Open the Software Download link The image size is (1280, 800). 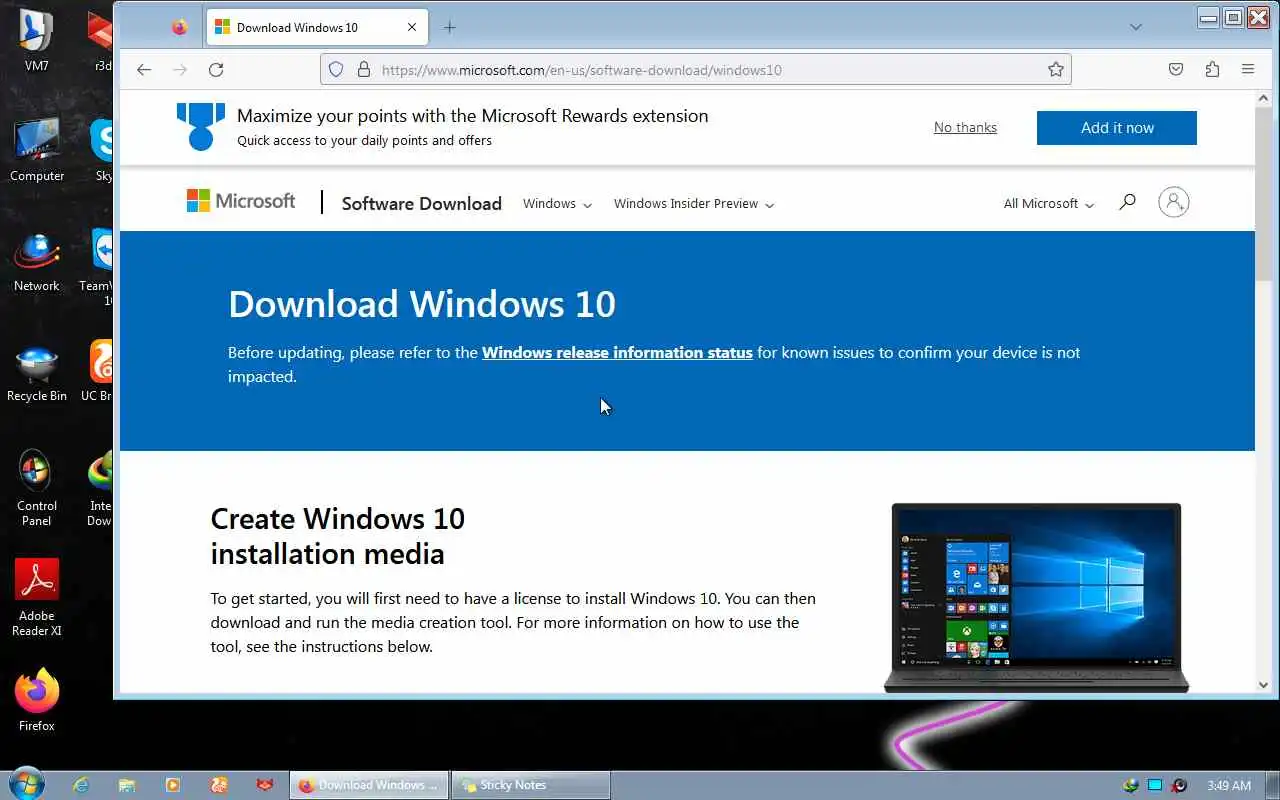coord(421,203)
